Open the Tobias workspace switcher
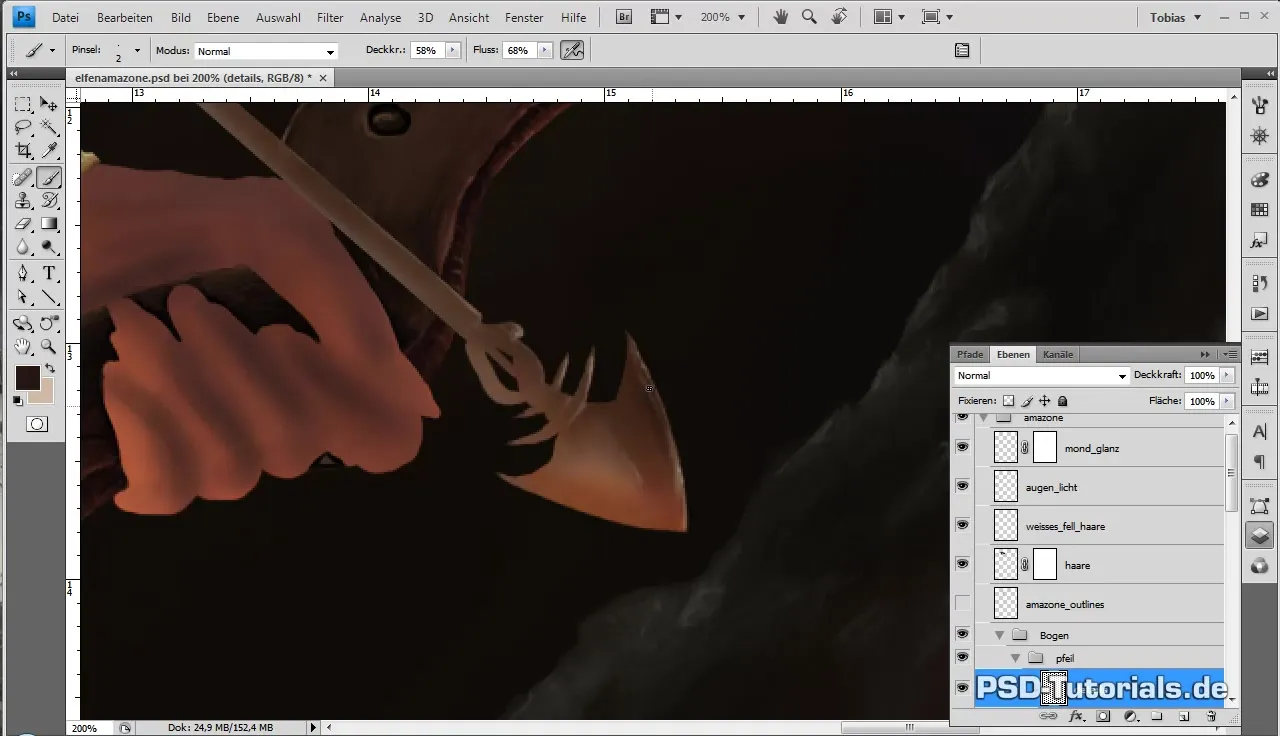Viewport: 1280px width, 736px height. [1174, 18]
